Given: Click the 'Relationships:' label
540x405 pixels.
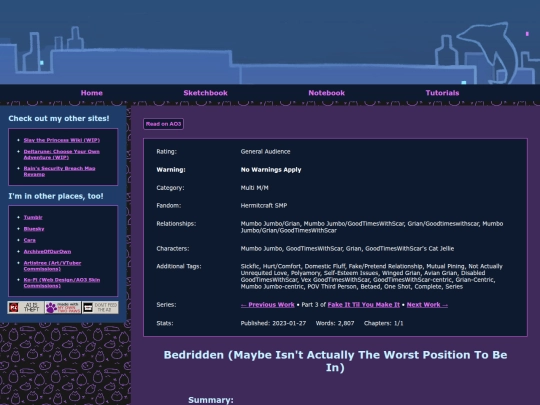Looking at the screenshot, I should click(x=176, y=224).
